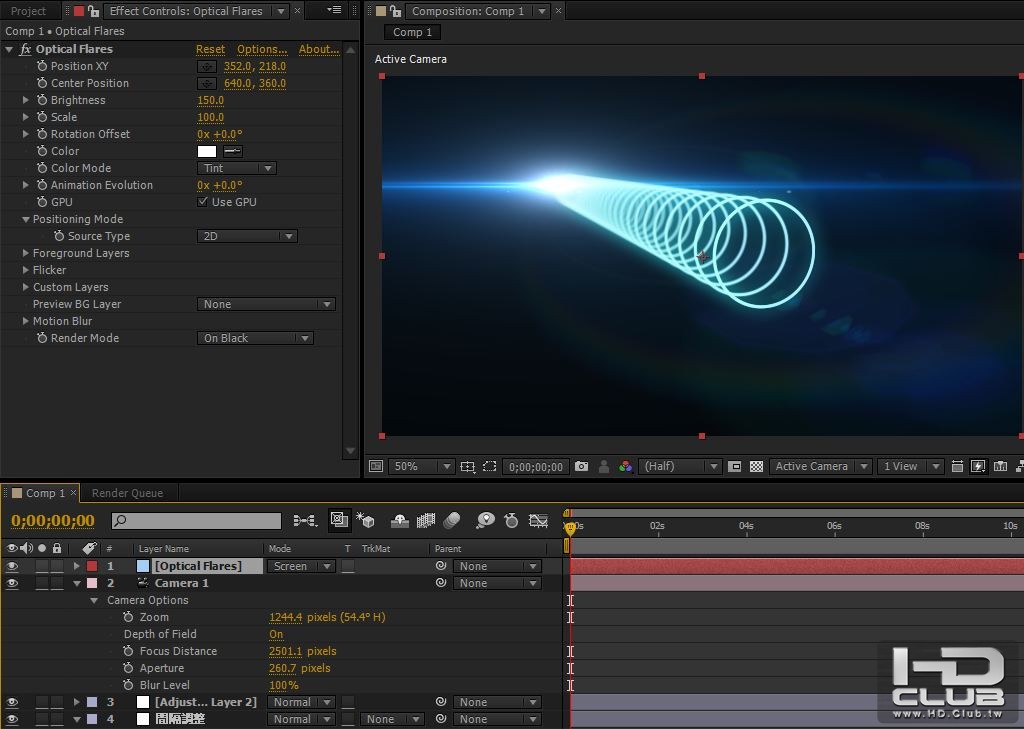The width and height of the screenshot is (1024, 729).
Task: Open the Graph Editor in timeline
Action: [539, 521]
